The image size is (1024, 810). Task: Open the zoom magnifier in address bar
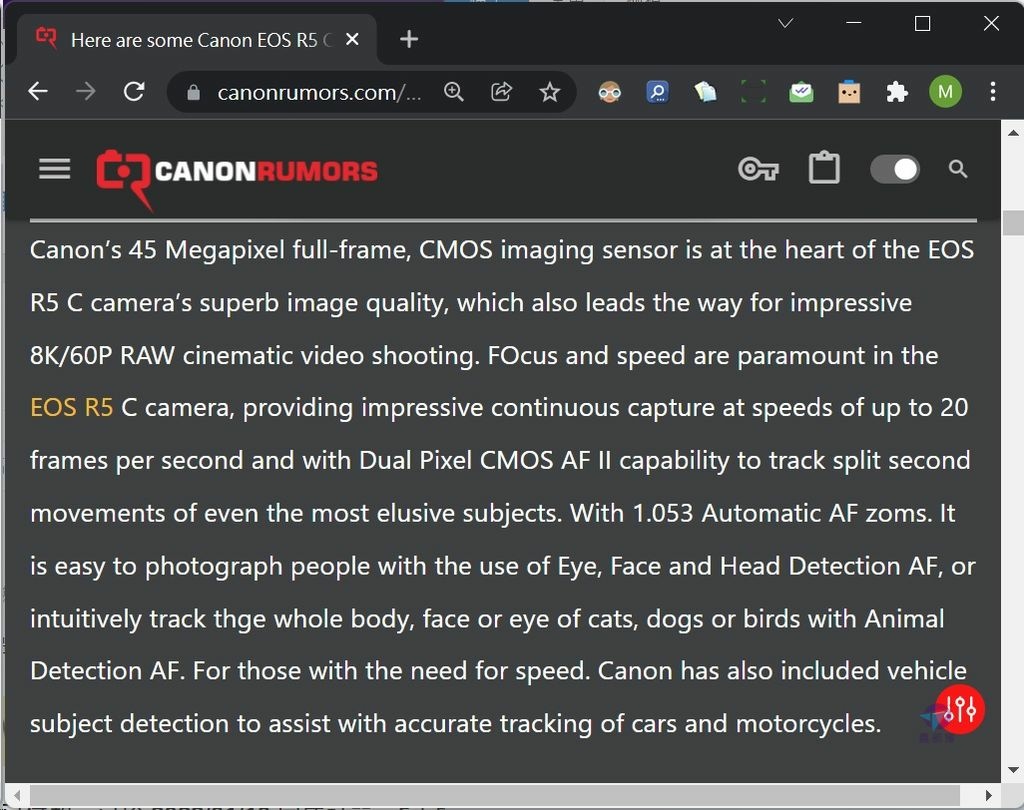453,92
